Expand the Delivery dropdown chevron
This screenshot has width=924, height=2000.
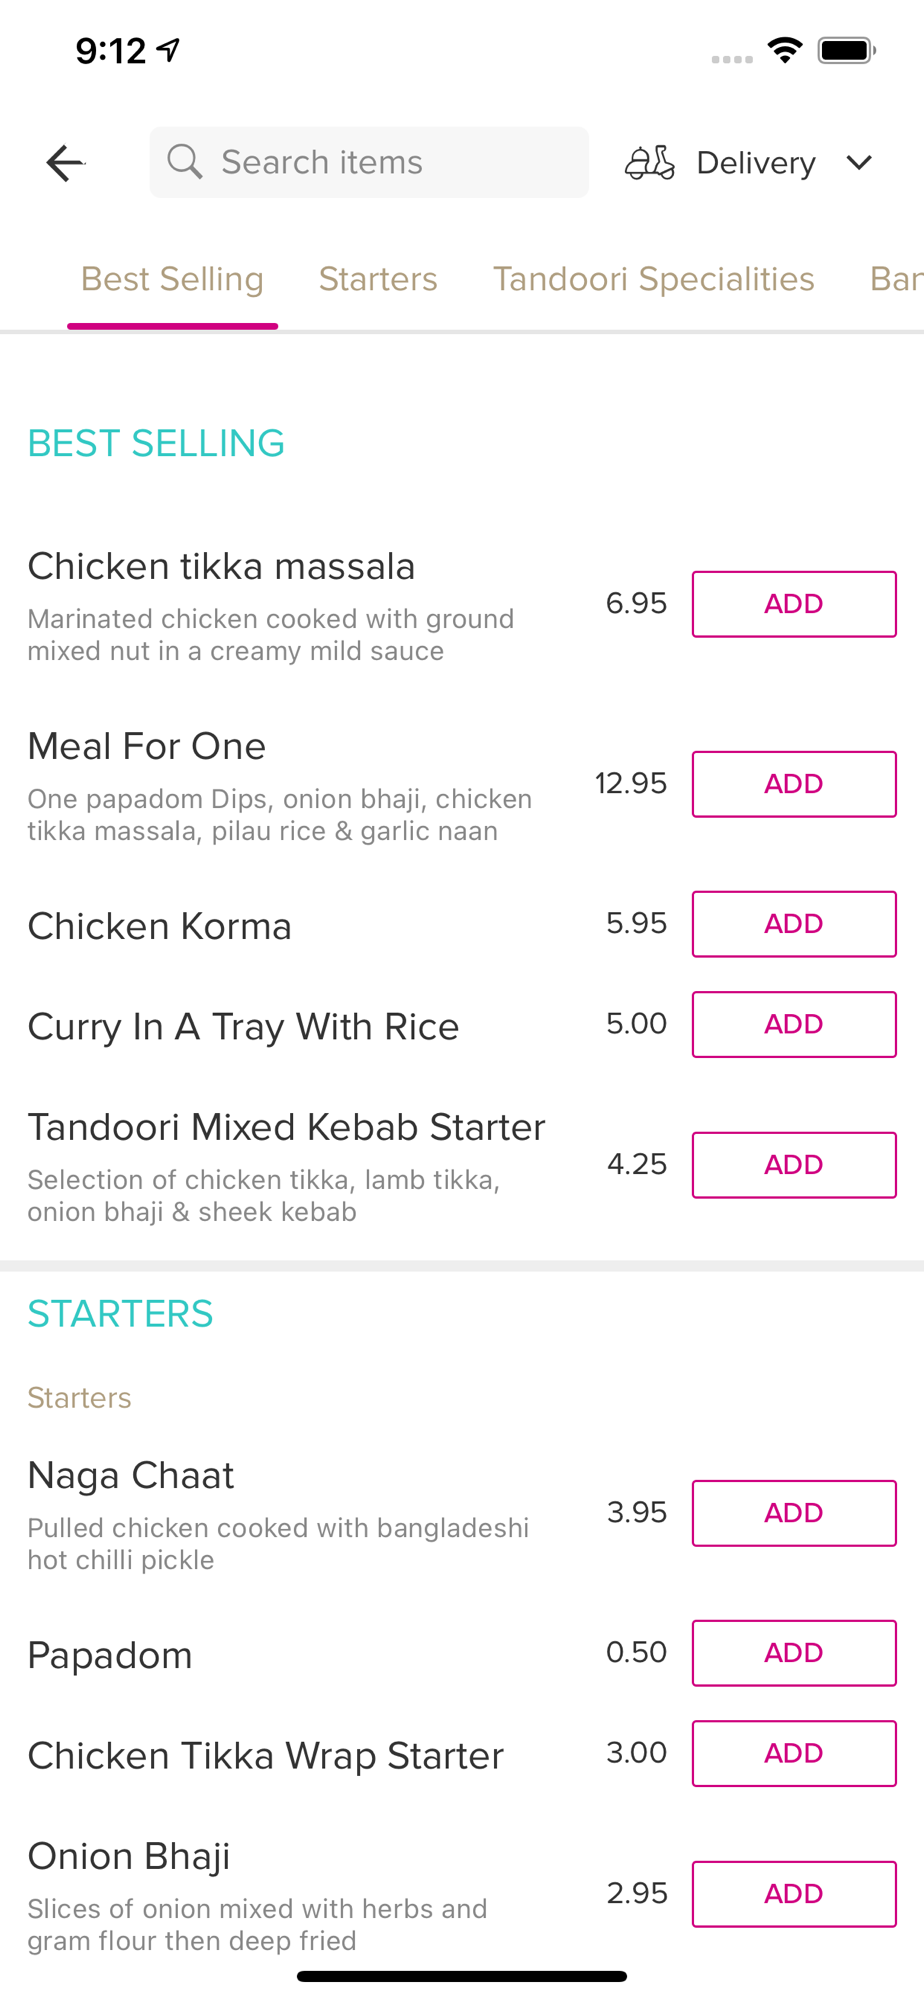[x=859, y=162]
